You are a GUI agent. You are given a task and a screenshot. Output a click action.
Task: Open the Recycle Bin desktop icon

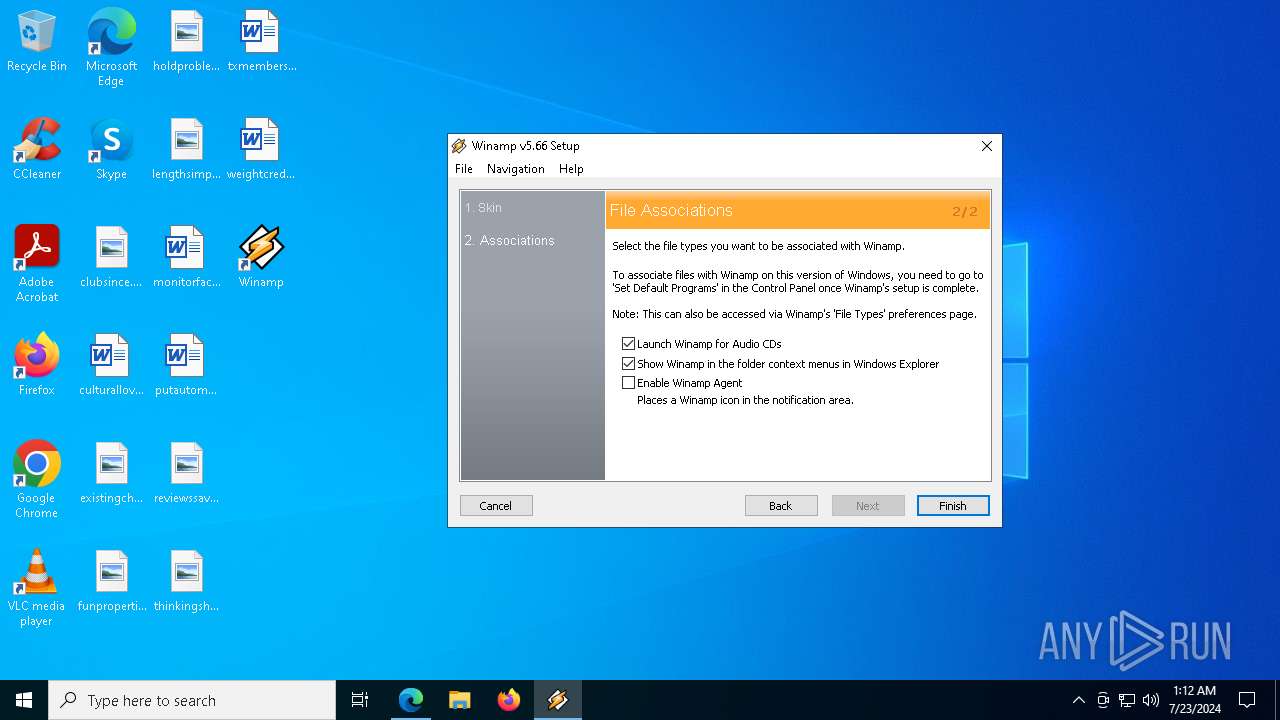(x=37, y=42)
